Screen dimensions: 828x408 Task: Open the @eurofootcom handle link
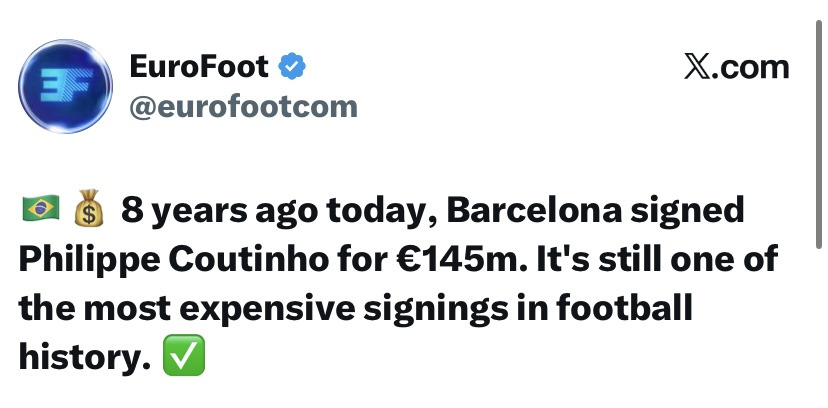pos(243,107)
